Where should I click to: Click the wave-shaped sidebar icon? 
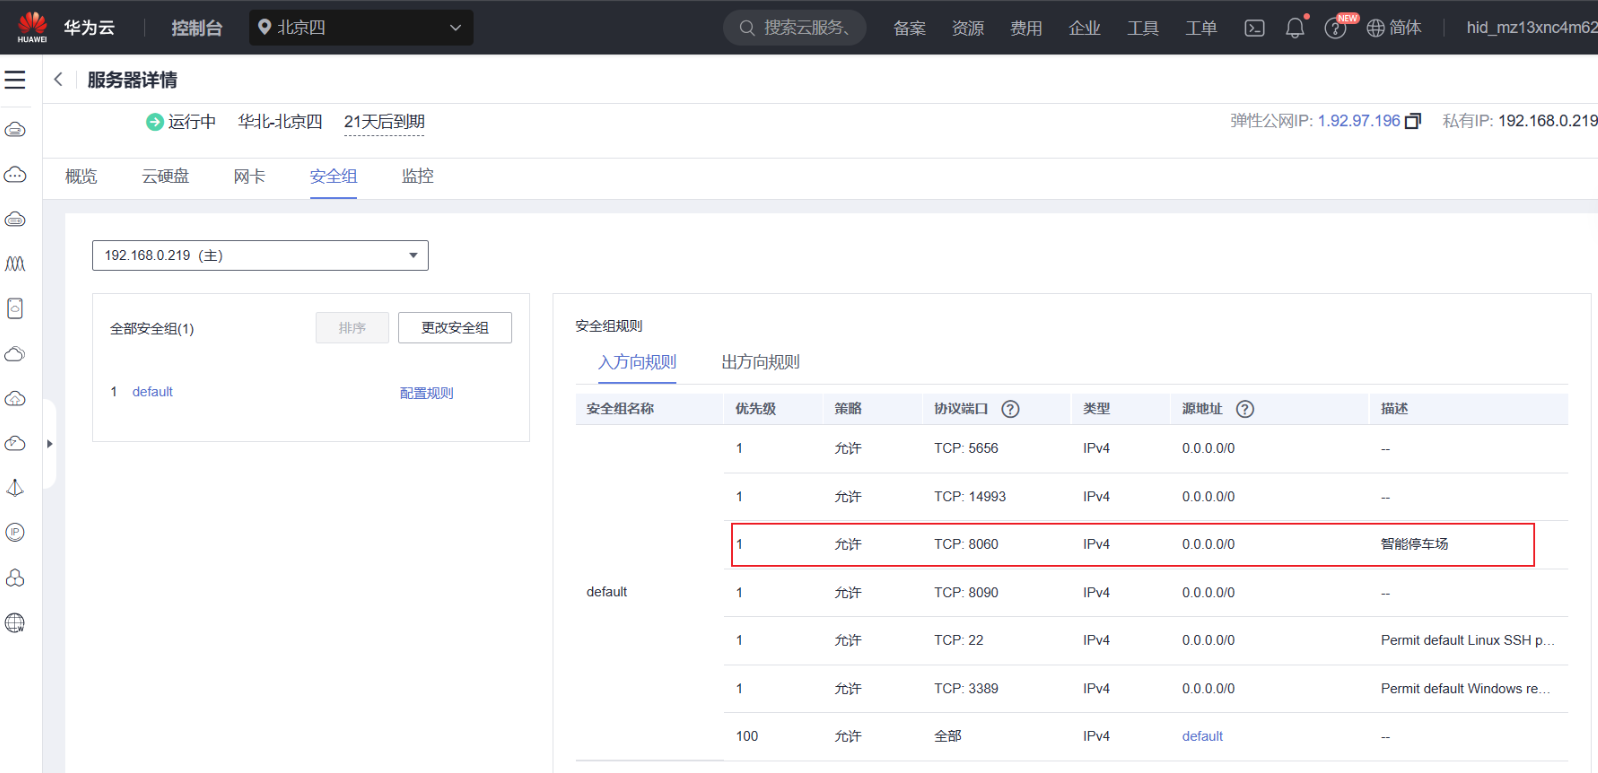coord(15,264)
